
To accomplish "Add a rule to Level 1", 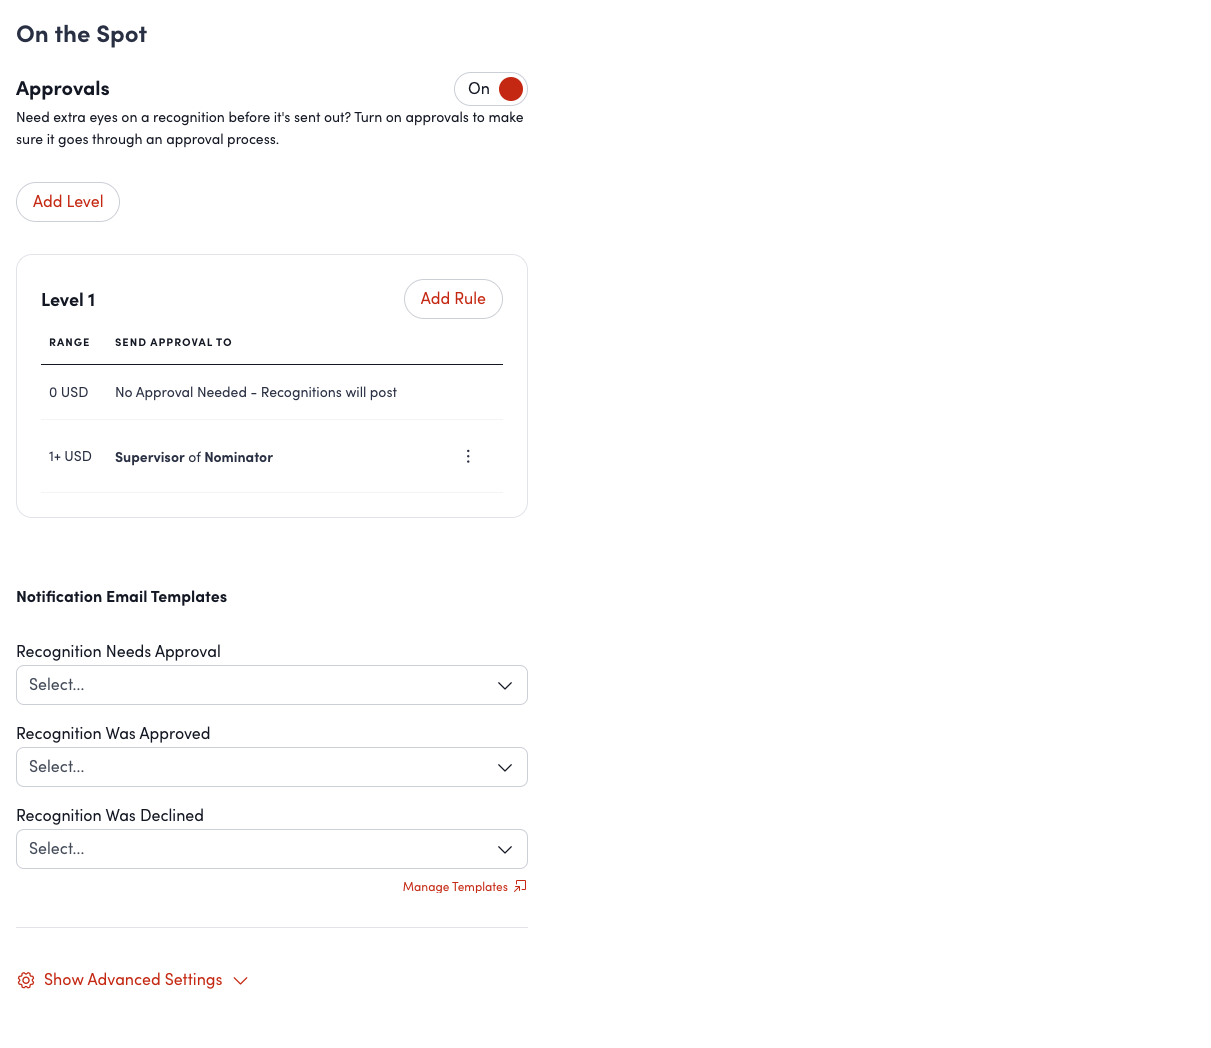I will point(453,299).
